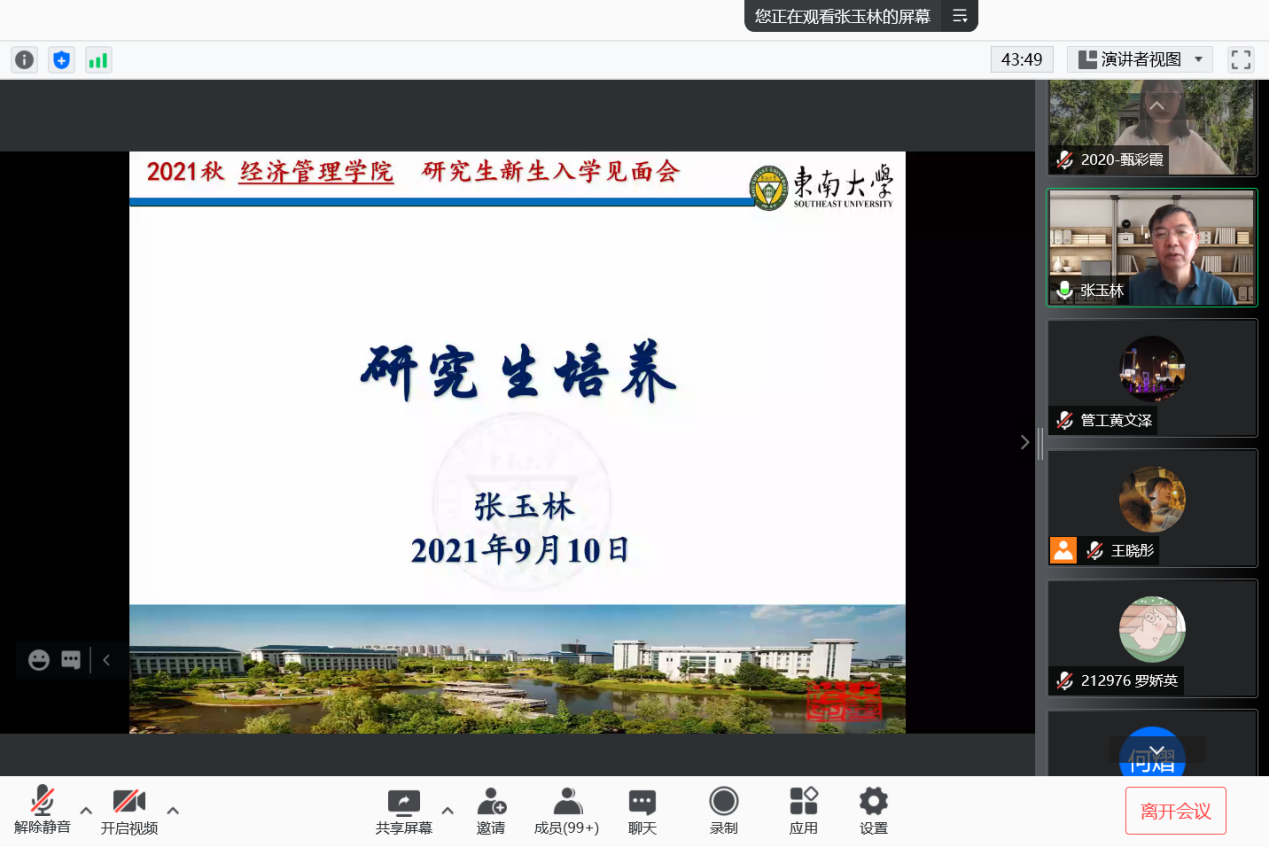Open 设置 settings gear
Screen dimensions: 1269x847
(873, 811)
